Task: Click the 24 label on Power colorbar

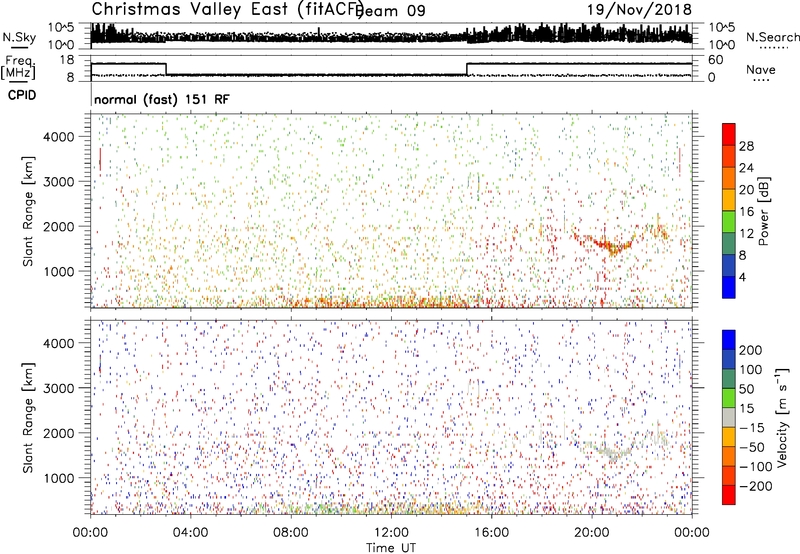Action: [x=746, y=168]
